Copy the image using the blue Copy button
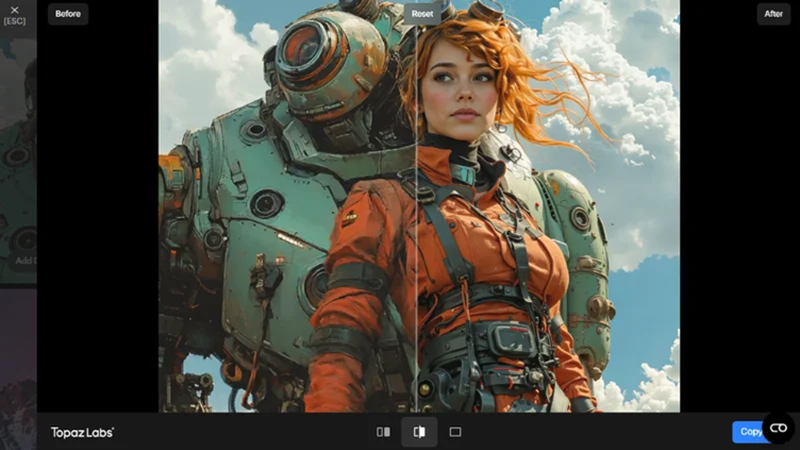The width and height of the screenshot is (800, 450). (748, 432)
